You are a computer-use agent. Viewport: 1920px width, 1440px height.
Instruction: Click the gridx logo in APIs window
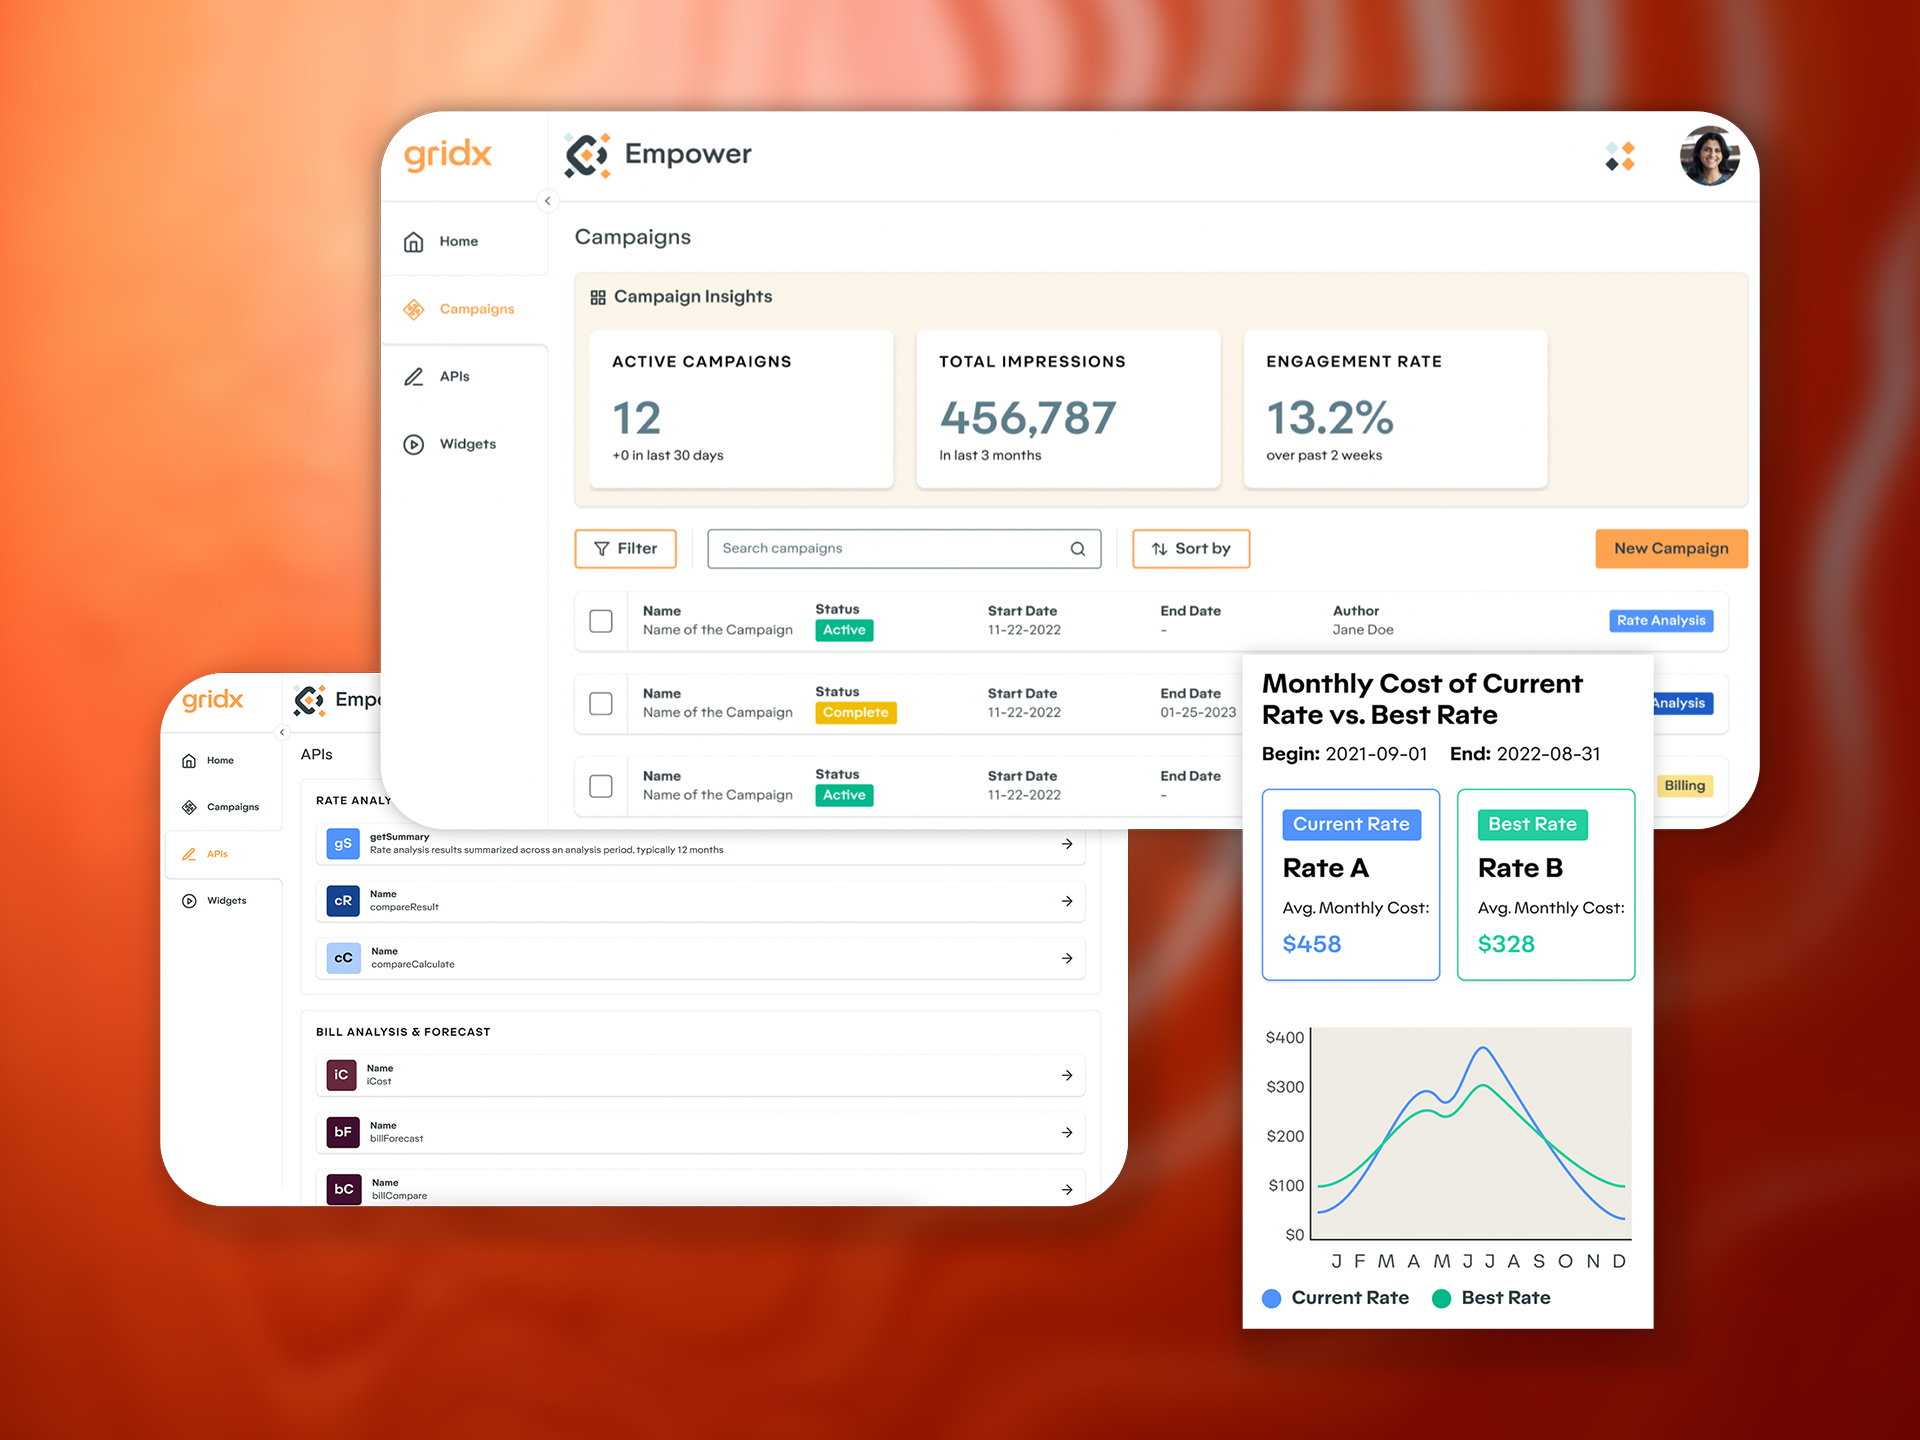pyautogui.click(x=213, y=700)
